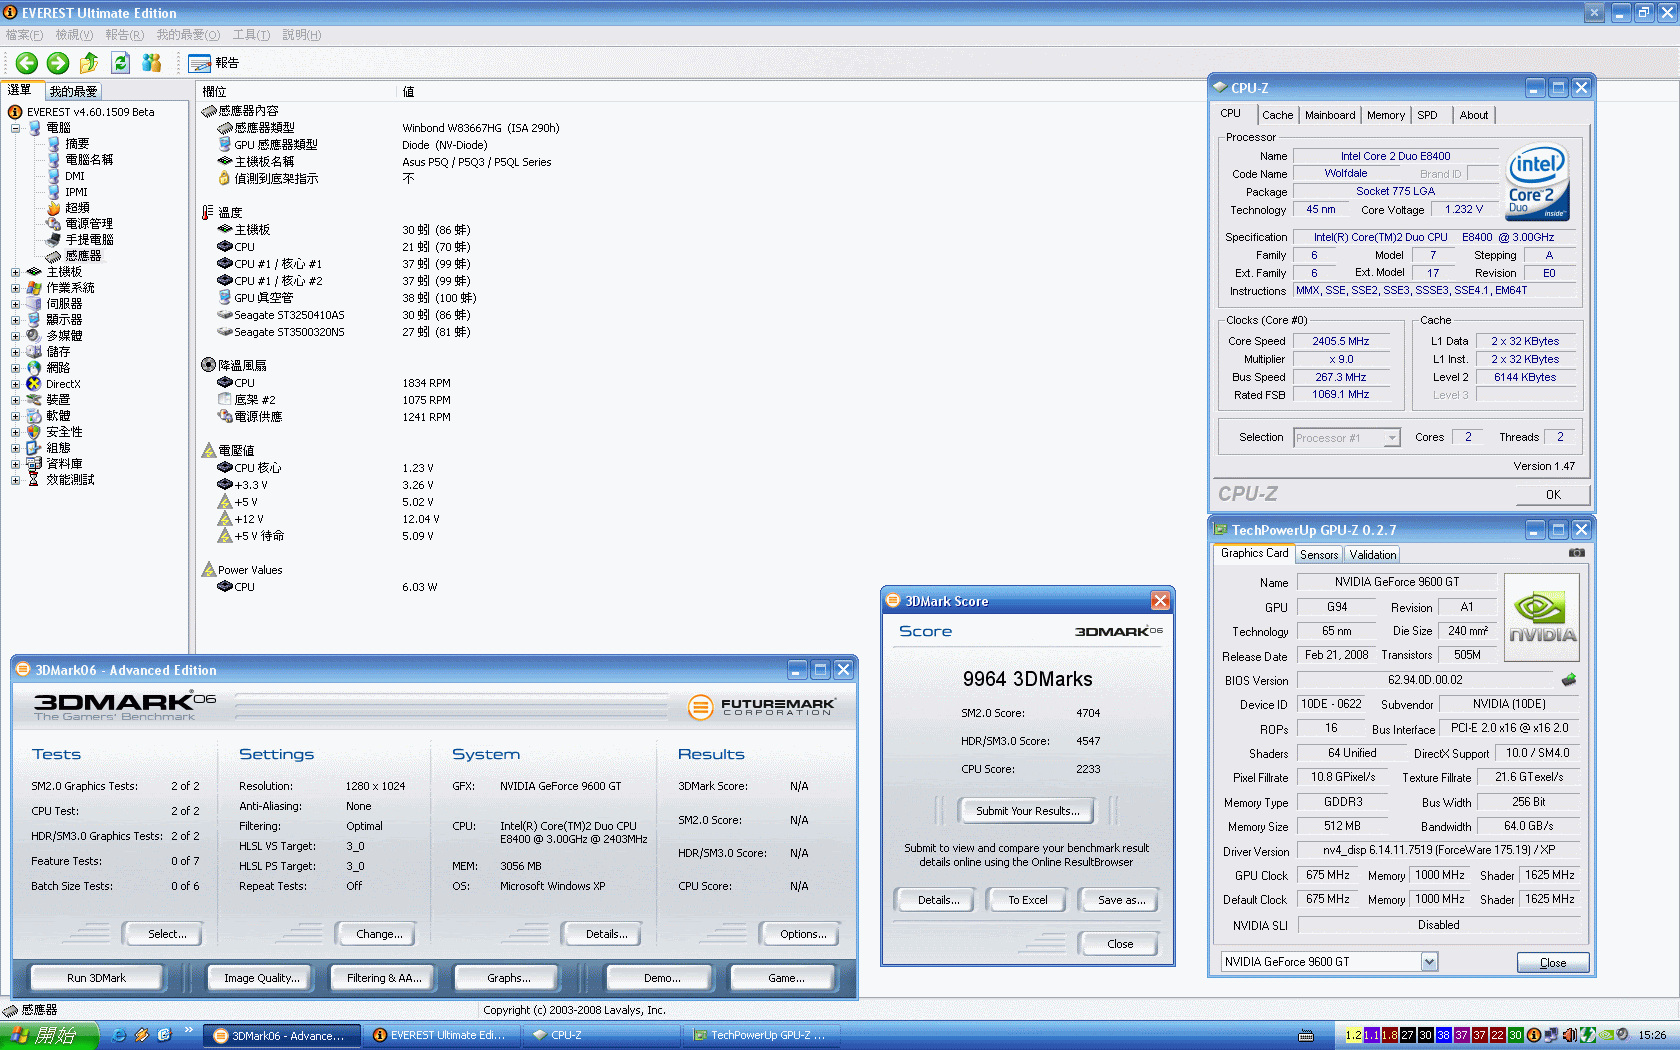Switch to Memory tab in CPU-Z
1680x1050 pixels.
(x=1386, y=115)
